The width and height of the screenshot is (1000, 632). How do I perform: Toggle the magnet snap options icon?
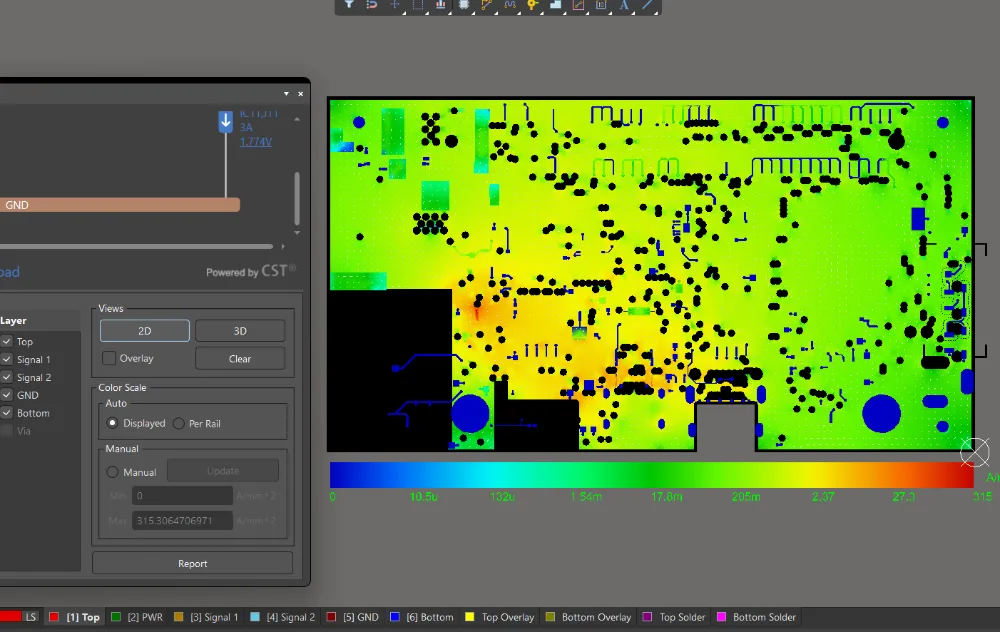372,4
